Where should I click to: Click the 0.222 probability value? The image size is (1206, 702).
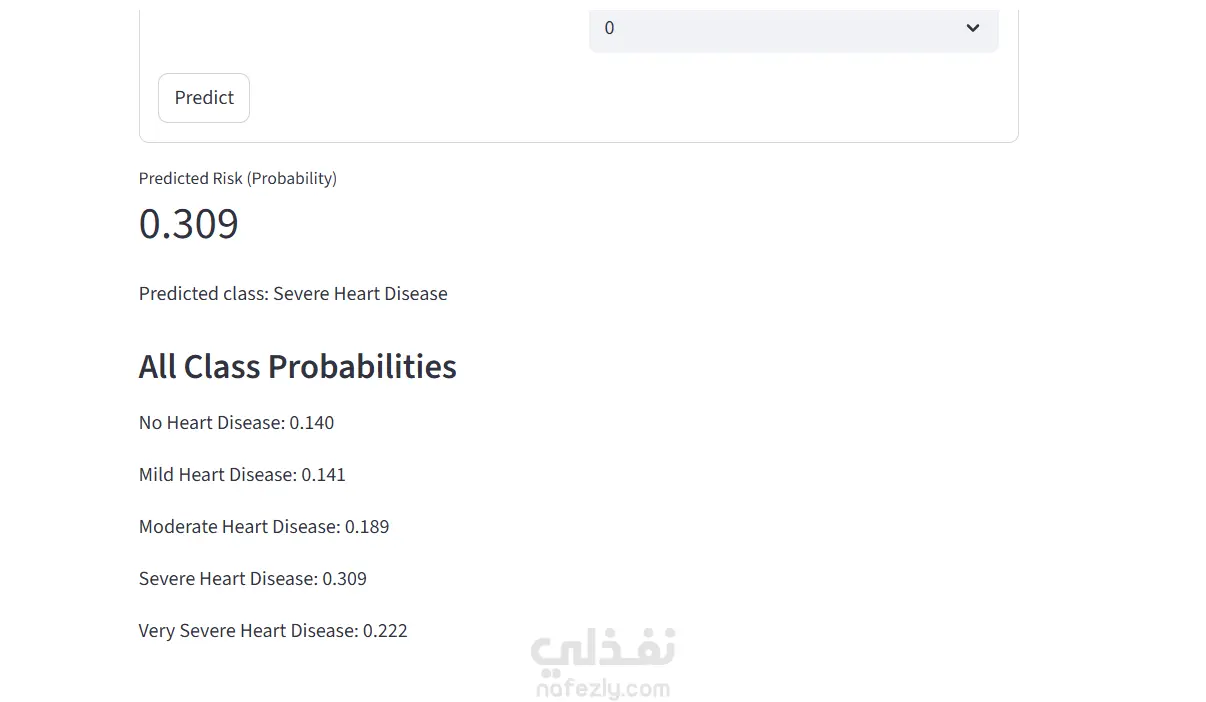(385, 631)
